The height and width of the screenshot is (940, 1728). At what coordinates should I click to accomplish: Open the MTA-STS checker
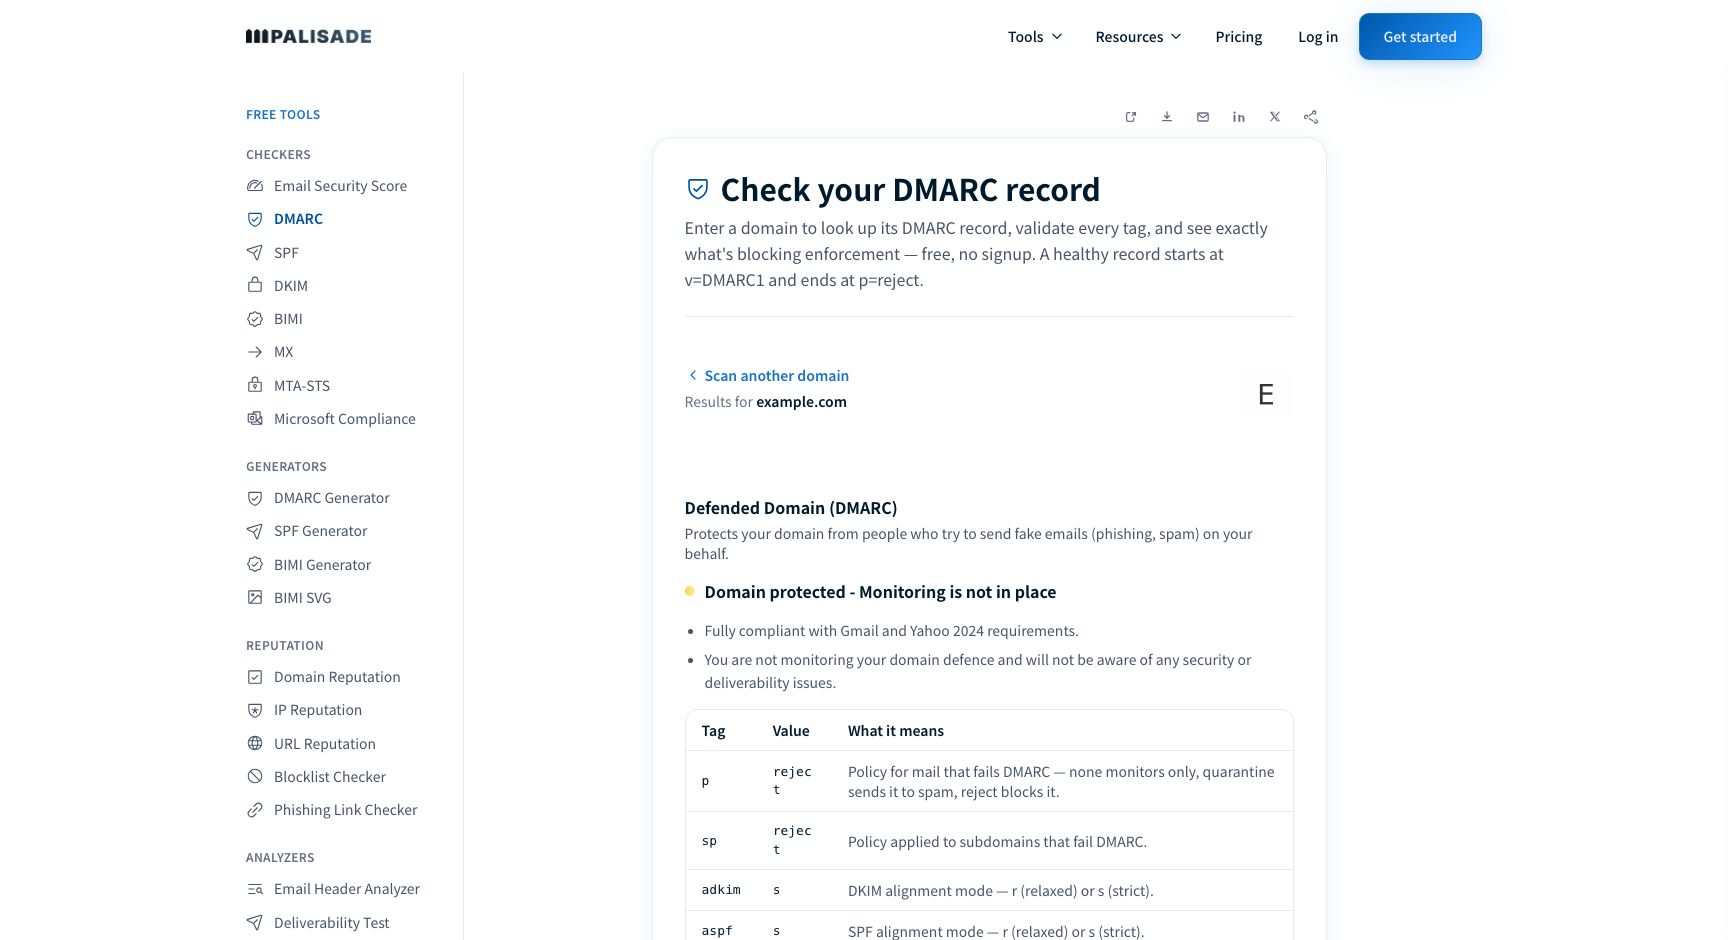click(x=302, y=386)
